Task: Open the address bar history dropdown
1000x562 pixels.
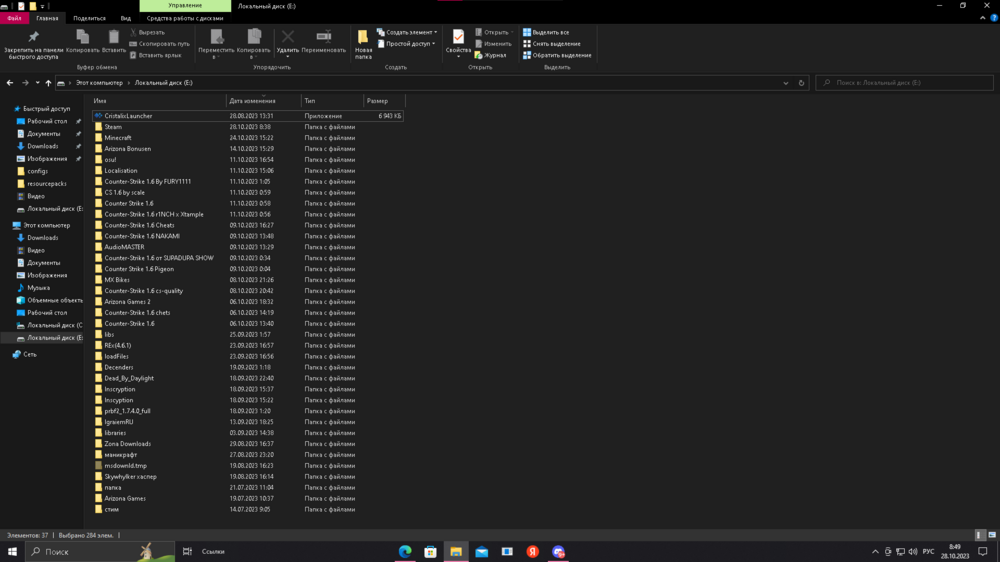Action: [785, 82]
